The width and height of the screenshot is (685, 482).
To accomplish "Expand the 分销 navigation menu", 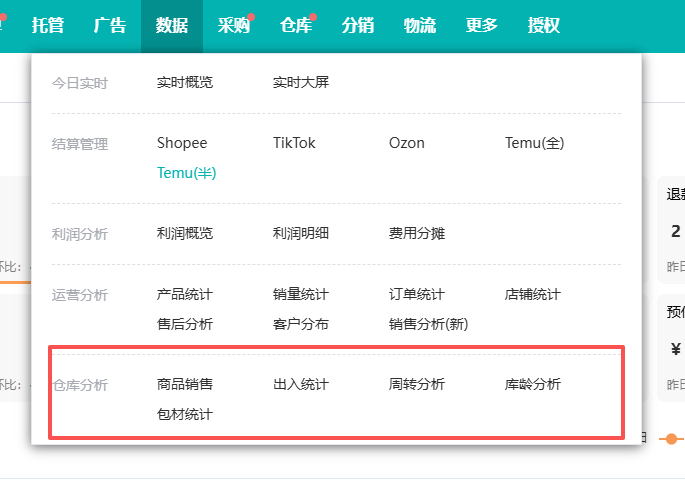I will 357,25.
